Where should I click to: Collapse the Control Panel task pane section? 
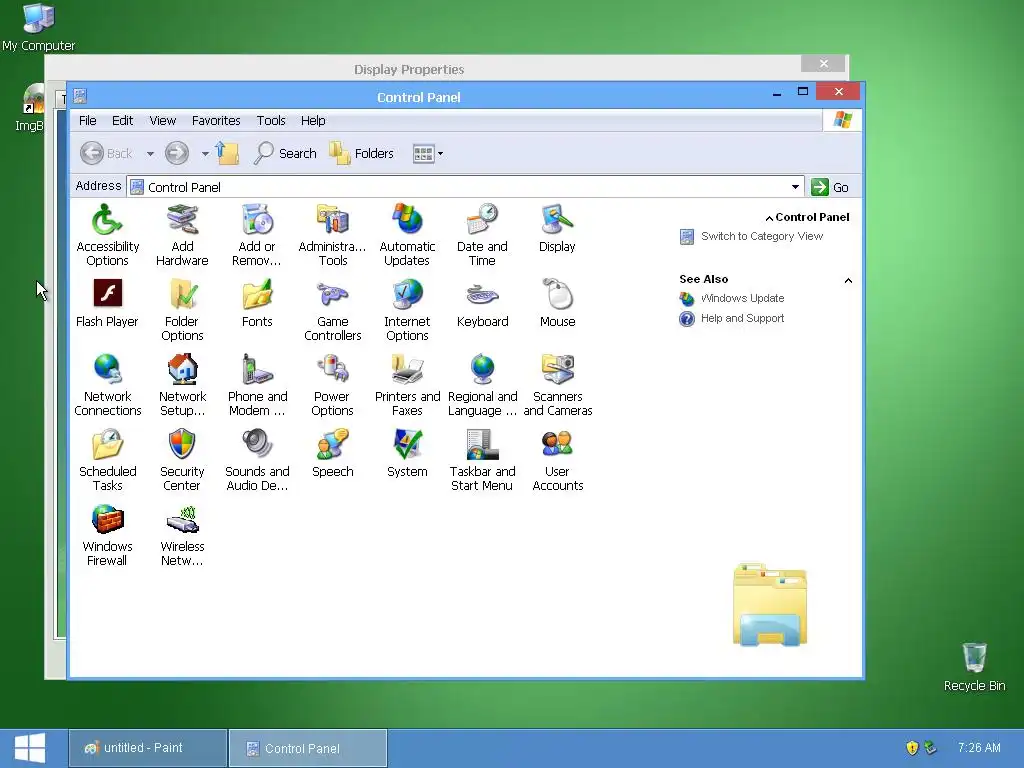pos(769,218)
